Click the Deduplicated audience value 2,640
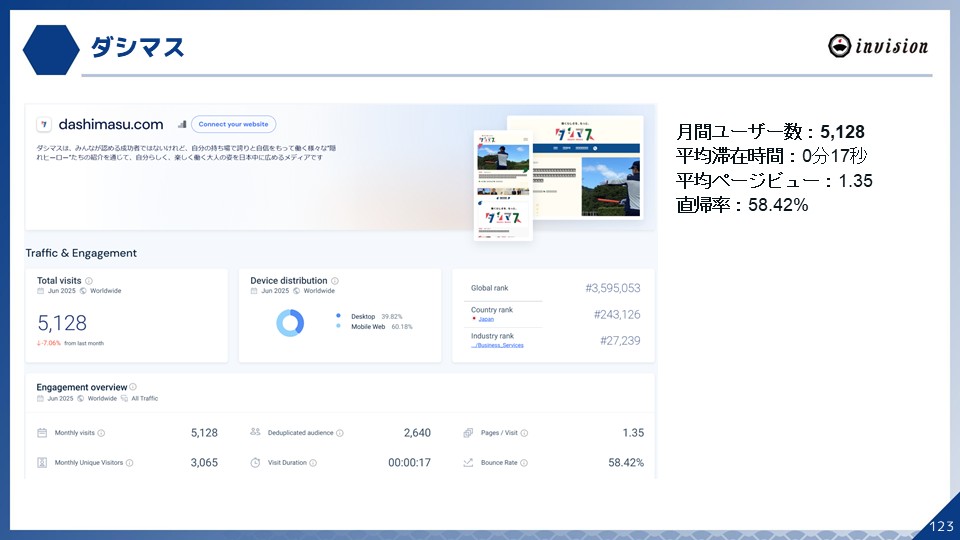This screenshot has height=540, width=960. pos(417,433)
